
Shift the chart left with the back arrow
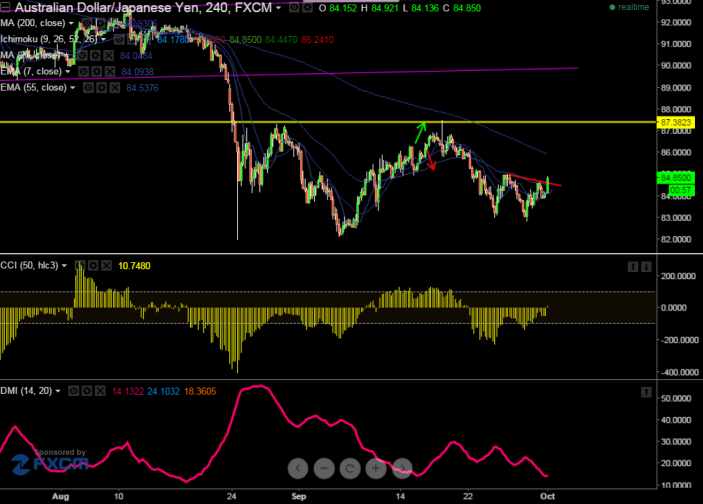pos(298,469)
